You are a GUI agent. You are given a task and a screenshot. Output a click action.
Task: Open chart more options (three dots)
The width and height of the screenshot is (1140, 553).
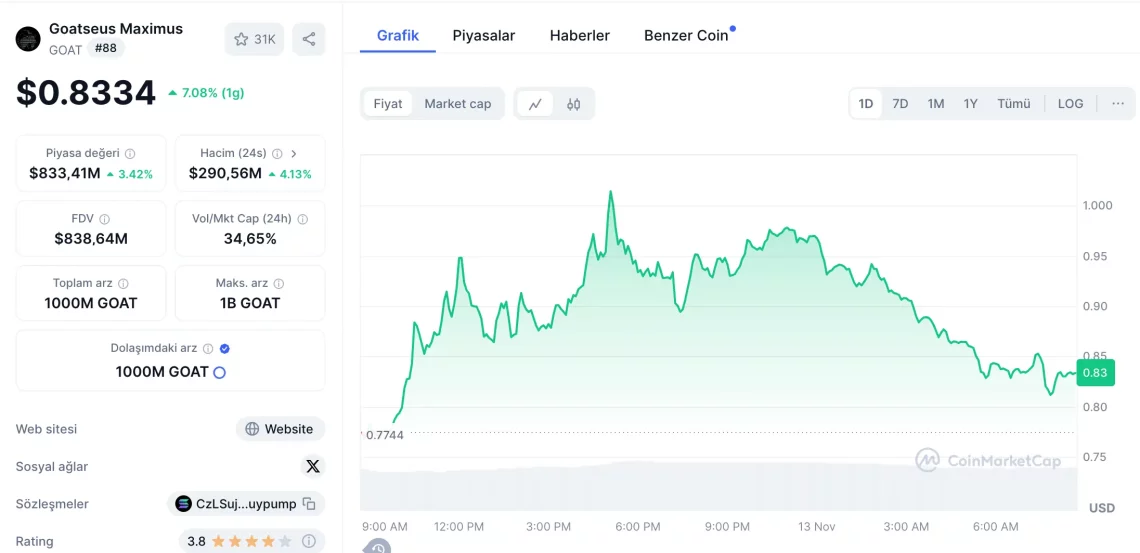point(1118,104)
